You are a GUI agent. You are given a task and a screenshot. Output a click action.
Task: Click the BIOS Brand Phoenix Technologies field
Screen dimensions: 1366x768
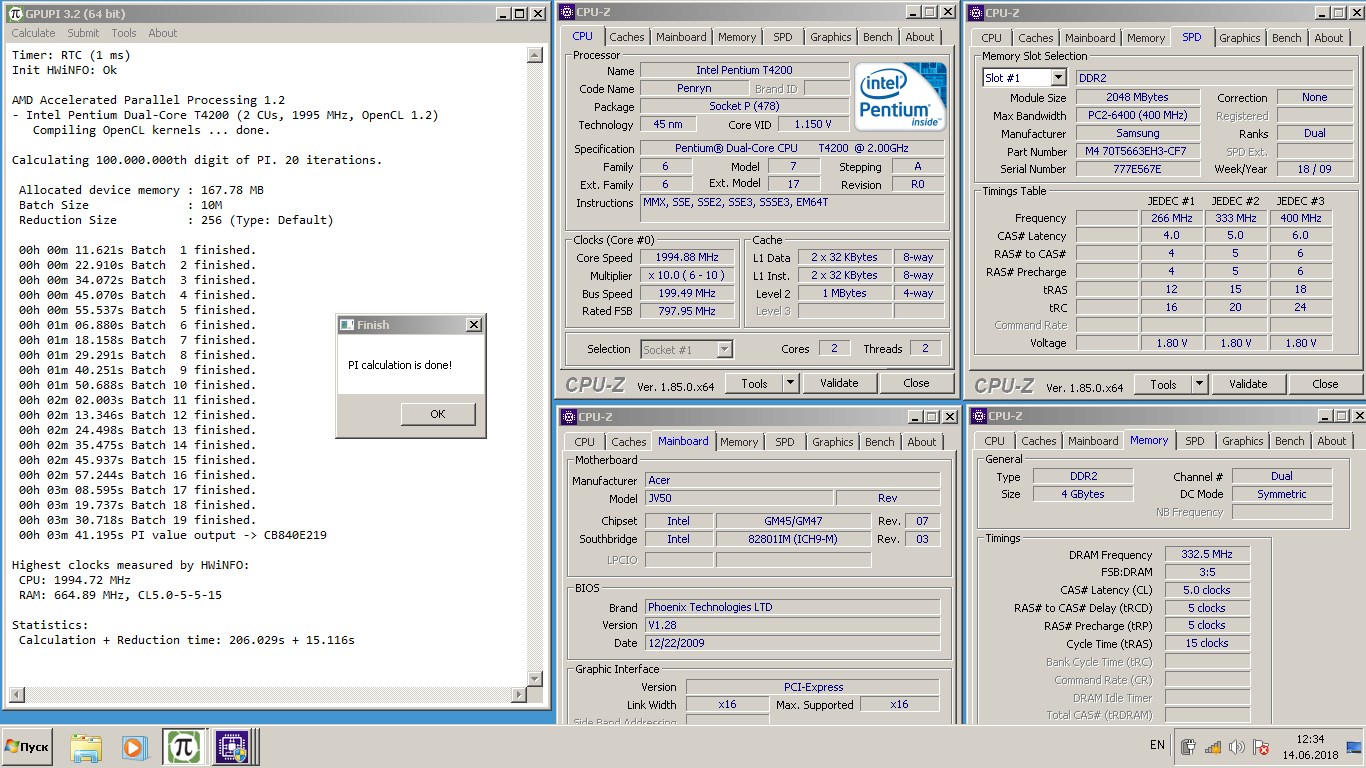tap(792, 607)
